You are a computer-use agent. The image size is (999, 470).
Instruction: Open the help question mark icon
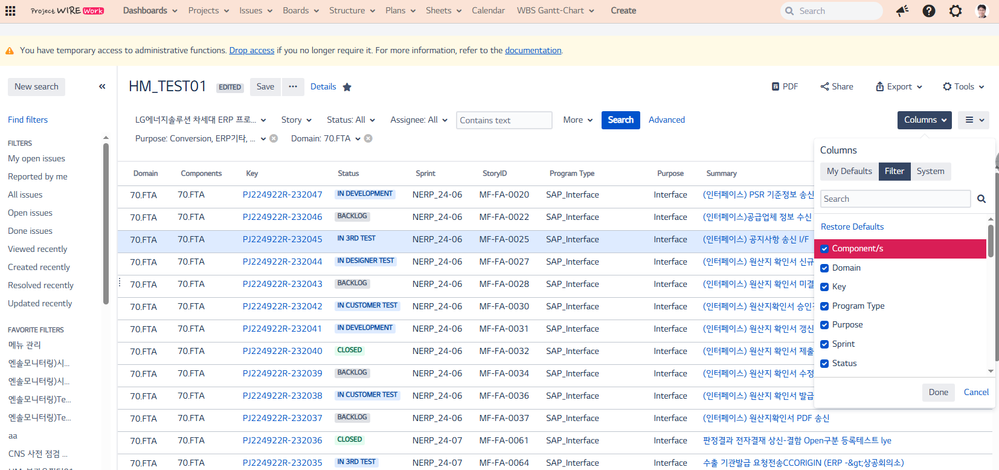[x=929, y=11]
